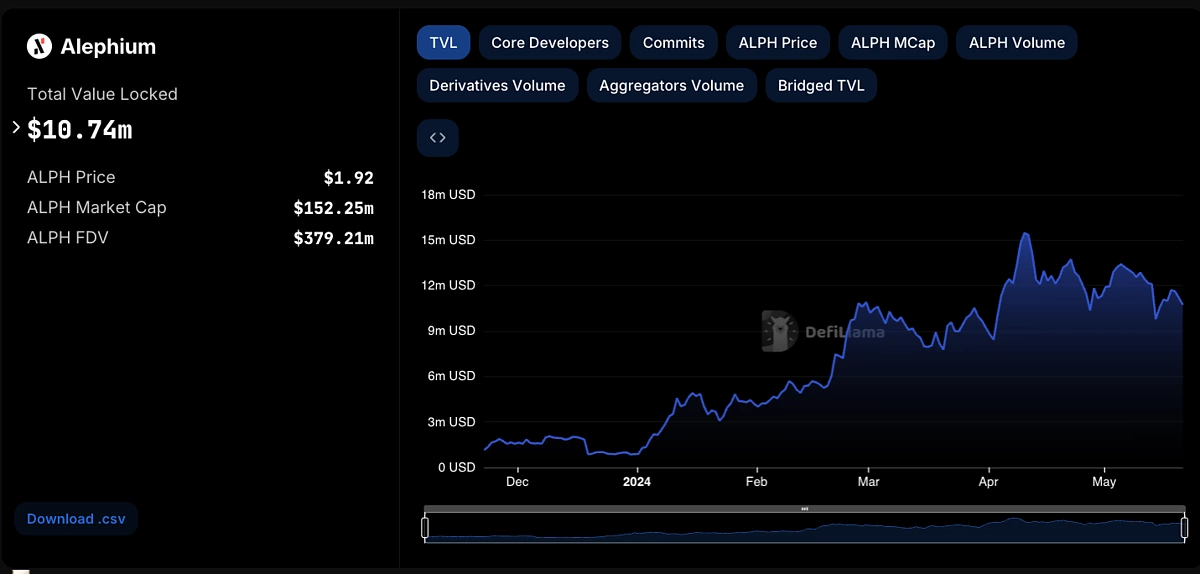This screenshot has height=574, width=1200.
Task: Select the ALPH Price $1.92 value
Action: tap(348, 178)
